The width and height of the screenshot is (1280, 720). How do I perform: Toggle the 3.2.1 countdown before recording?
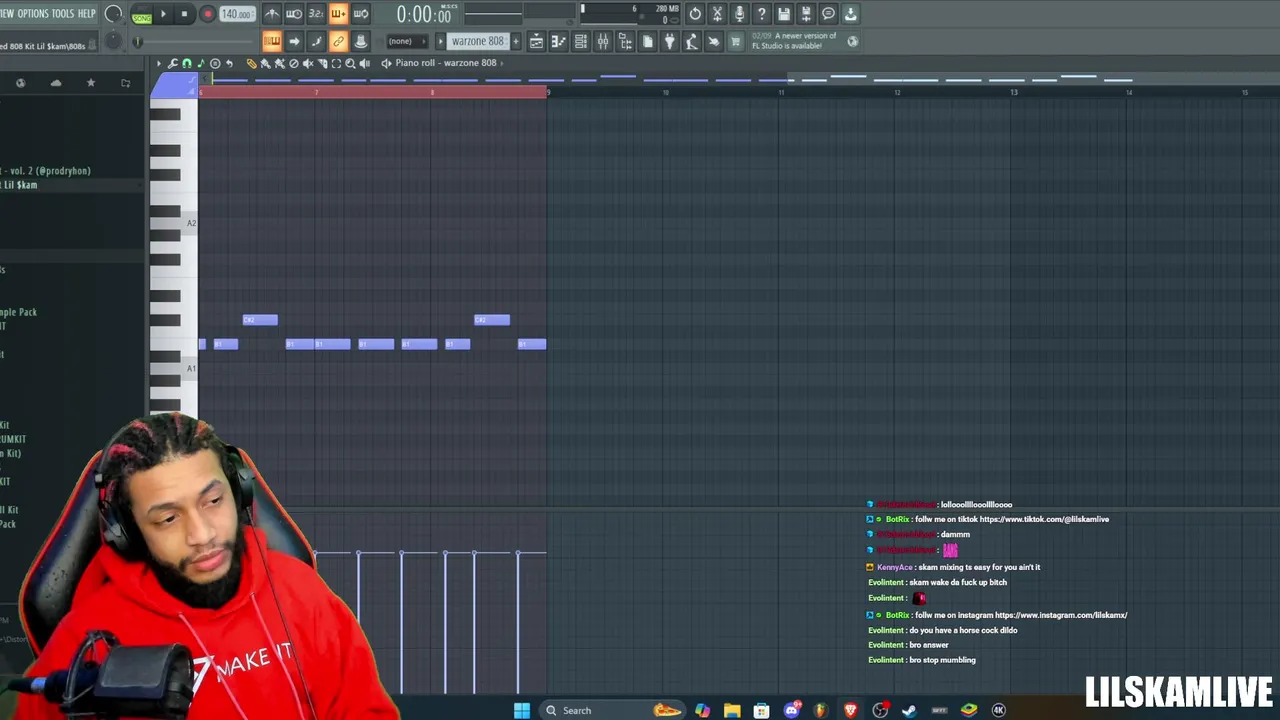(316, 14)
